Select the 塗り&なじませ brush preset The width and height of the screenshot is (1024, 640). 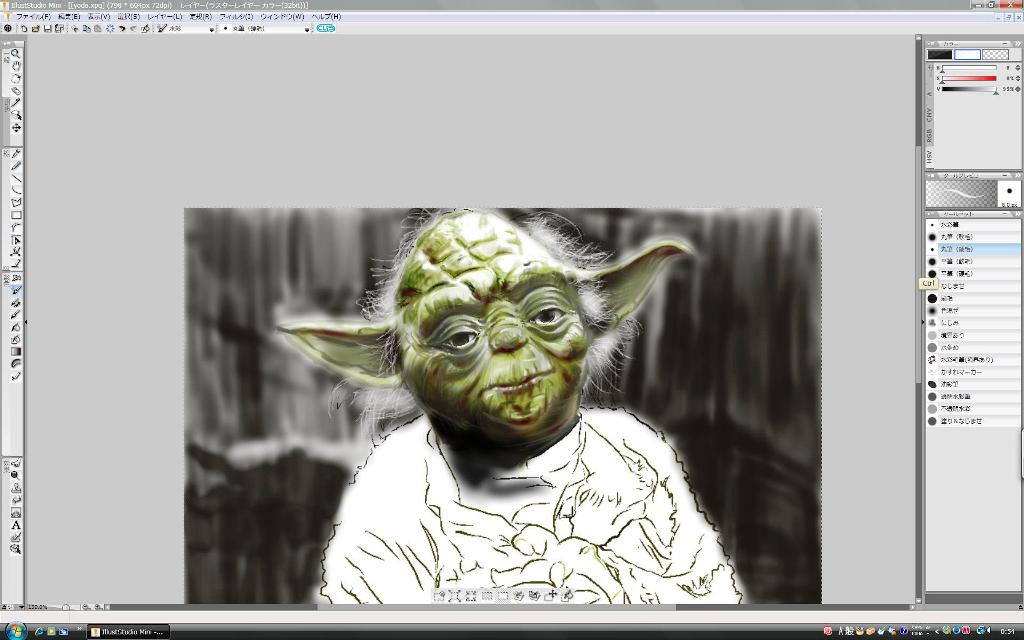click(973, 421)
